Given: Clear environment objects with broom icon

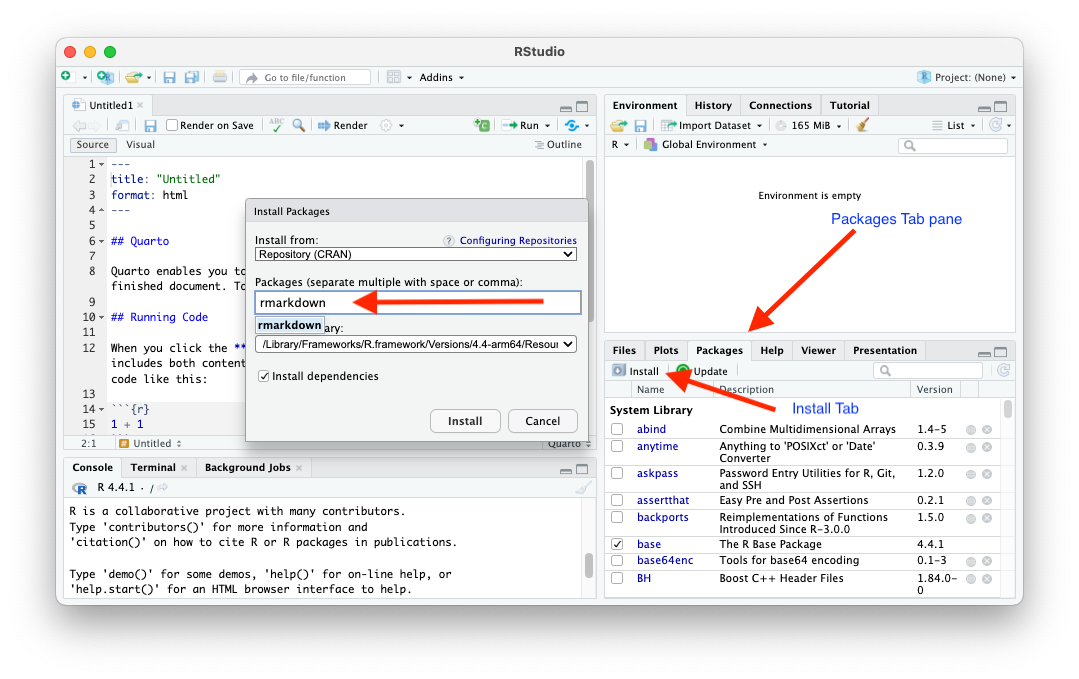Looking at the screenshot, I should tap(862, 125).
